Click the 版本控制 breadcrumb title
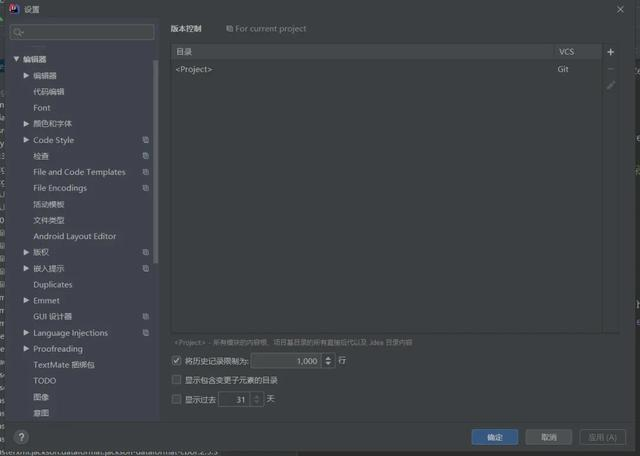Screen dimensions: 640x456 pyautogui.click(x=186, y=29)
